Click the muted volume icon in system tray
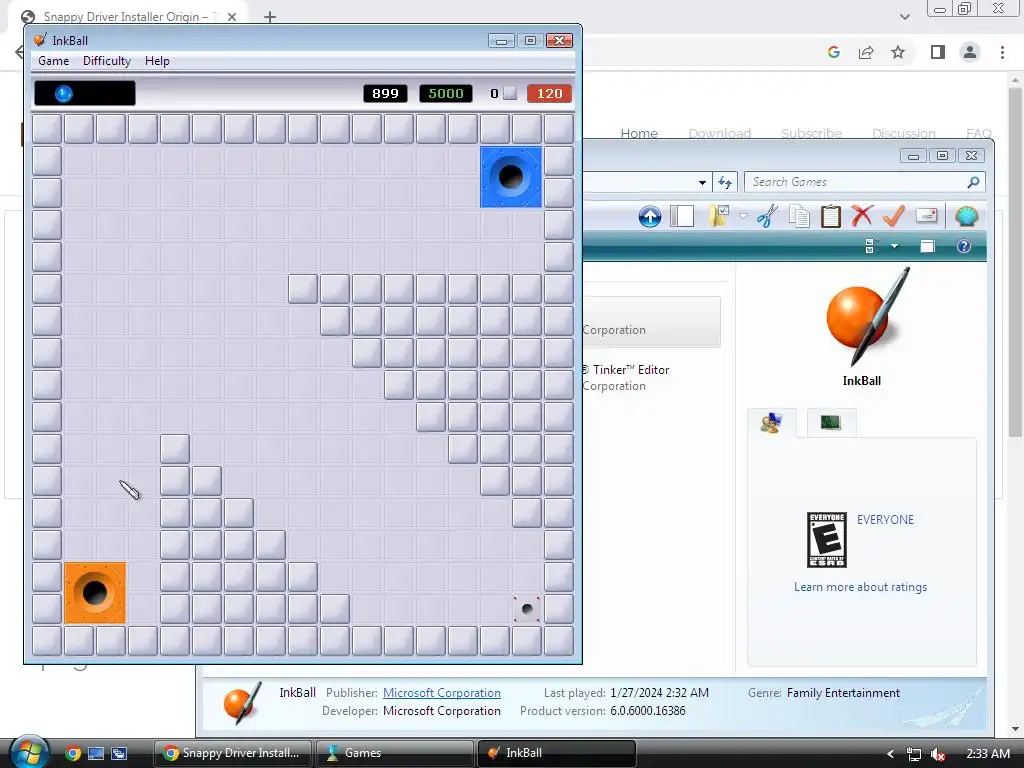The width and height of the screenshot is (1024, 768). [x=938, y=754]
